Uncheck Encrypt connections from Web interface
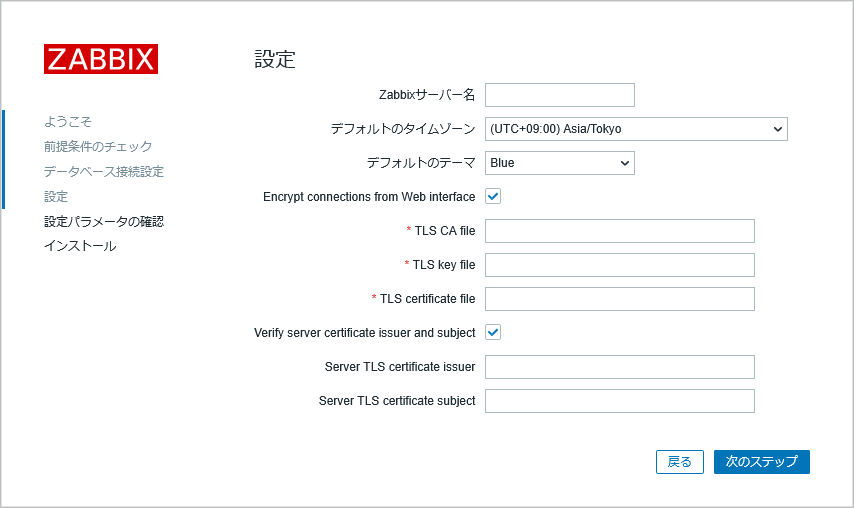Viewport: 854px width, 508px height. [x=493, y=197]
